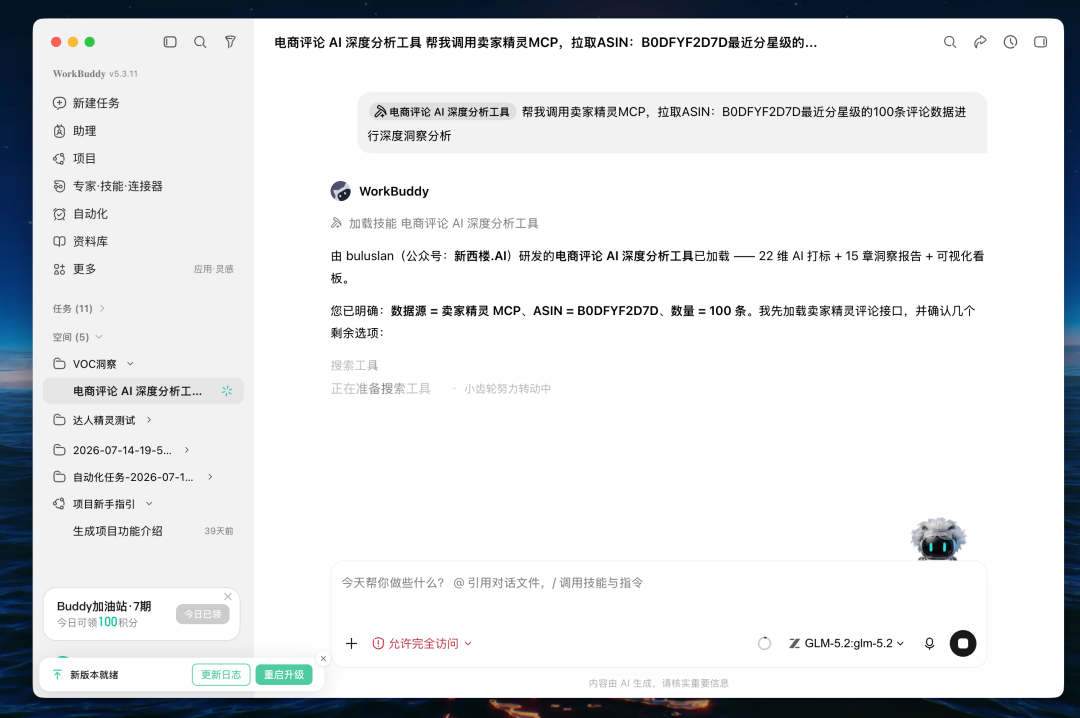This screenshot has width=1080, height=718.
Task: Open 允许完全访问 permission dropdown
Action: point(422,644)
